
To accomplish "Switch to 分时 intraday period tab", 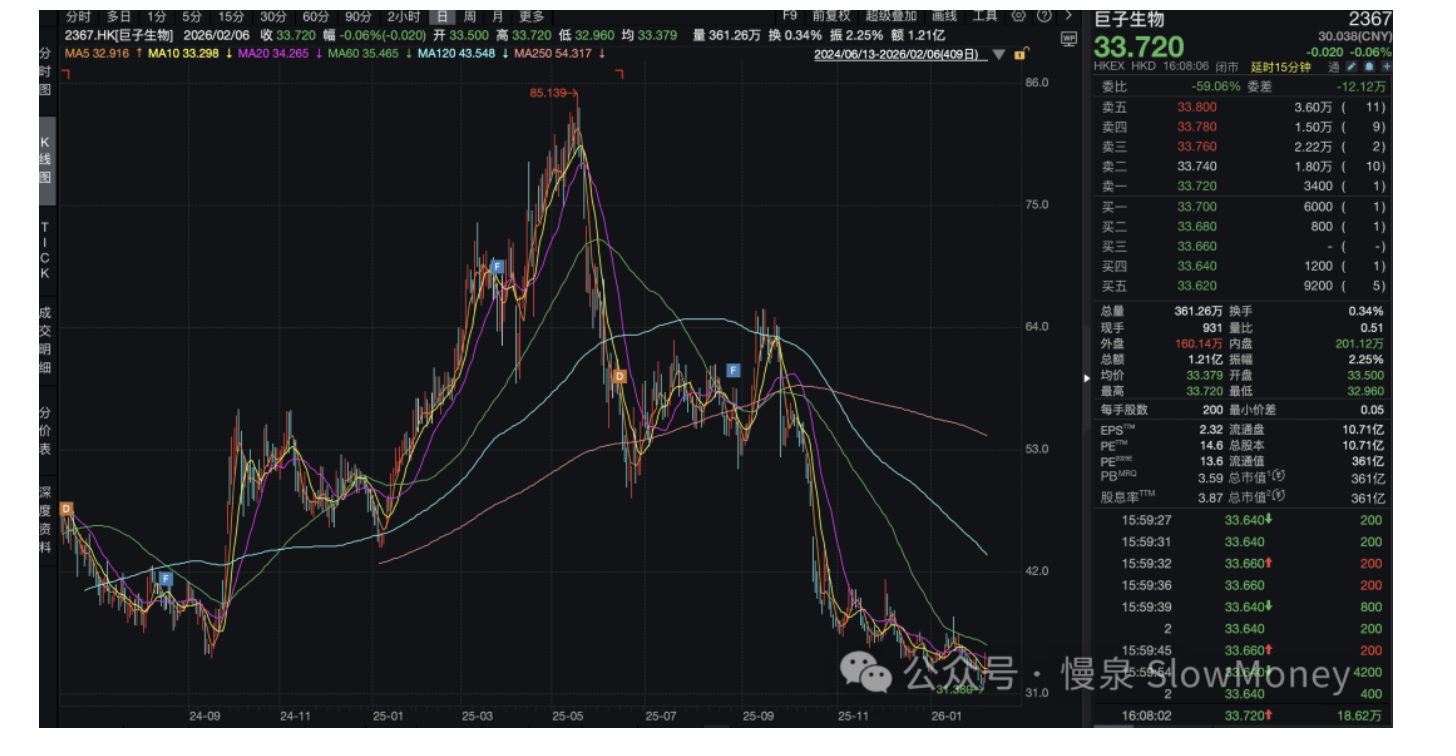I will pos(78,16).
